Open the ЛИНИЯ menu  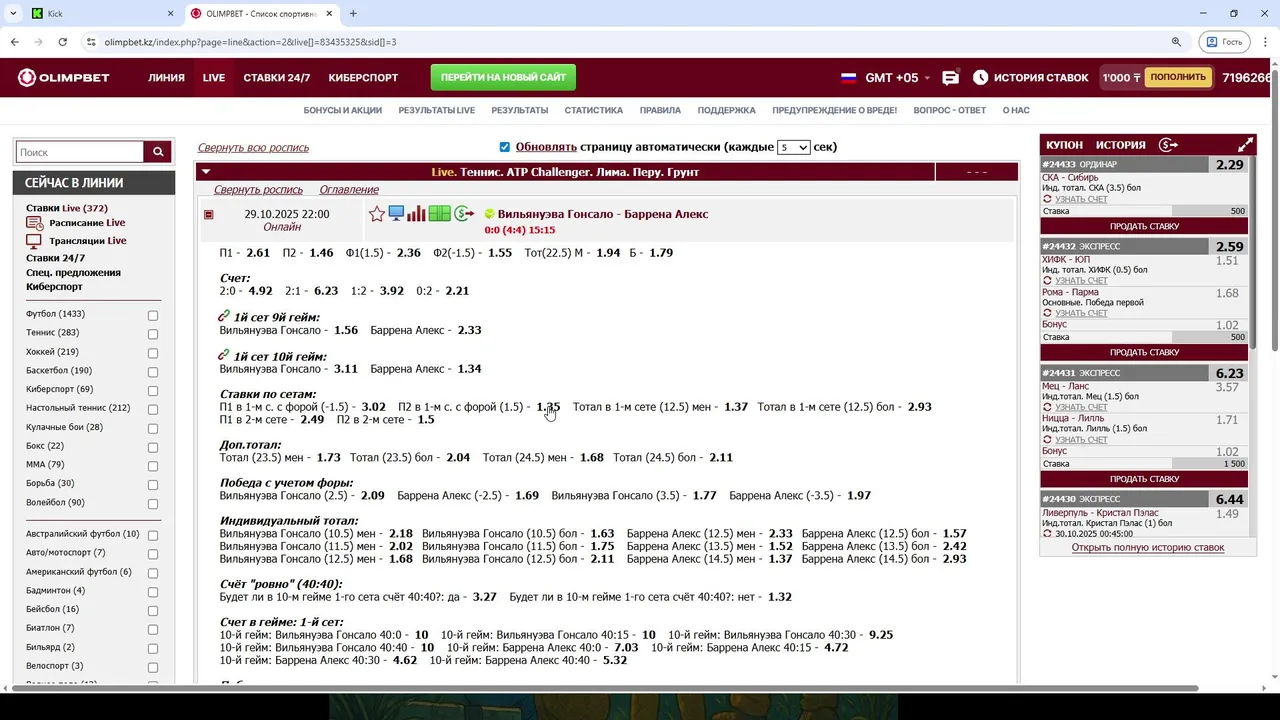tap(166, 77)
